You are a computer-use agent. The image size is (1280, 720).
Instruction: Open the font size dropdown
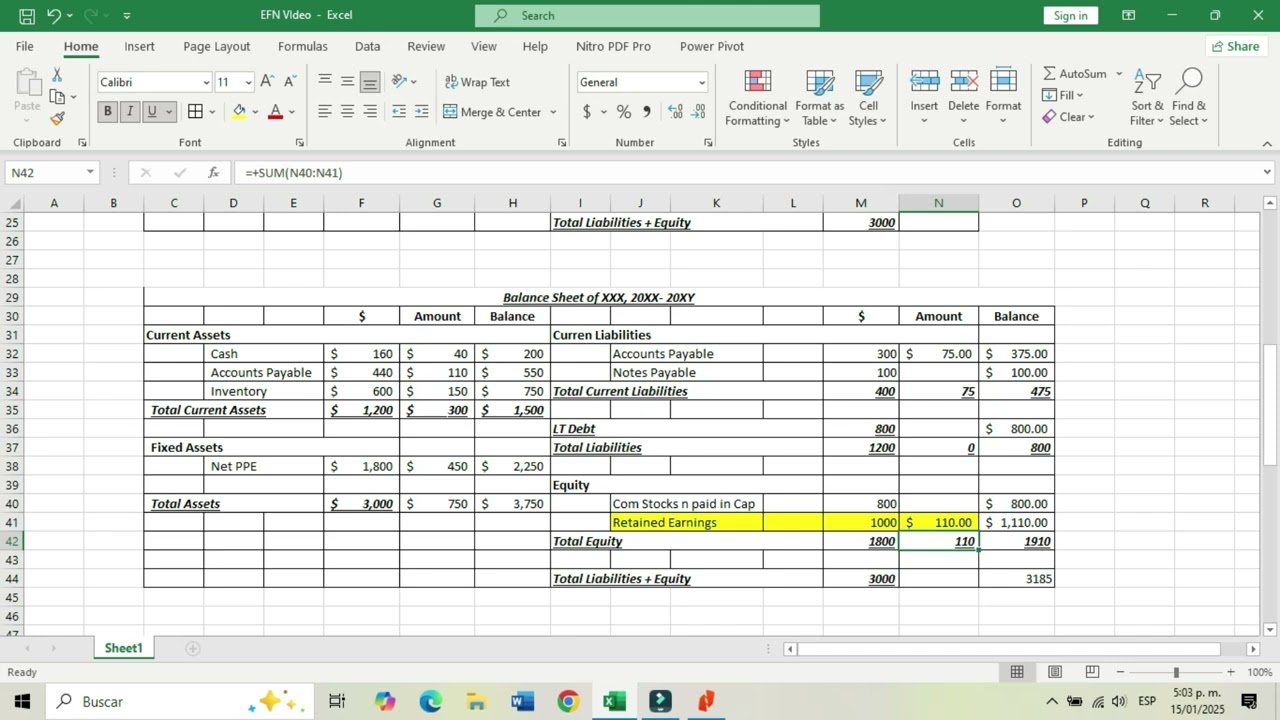pos(248,83)
